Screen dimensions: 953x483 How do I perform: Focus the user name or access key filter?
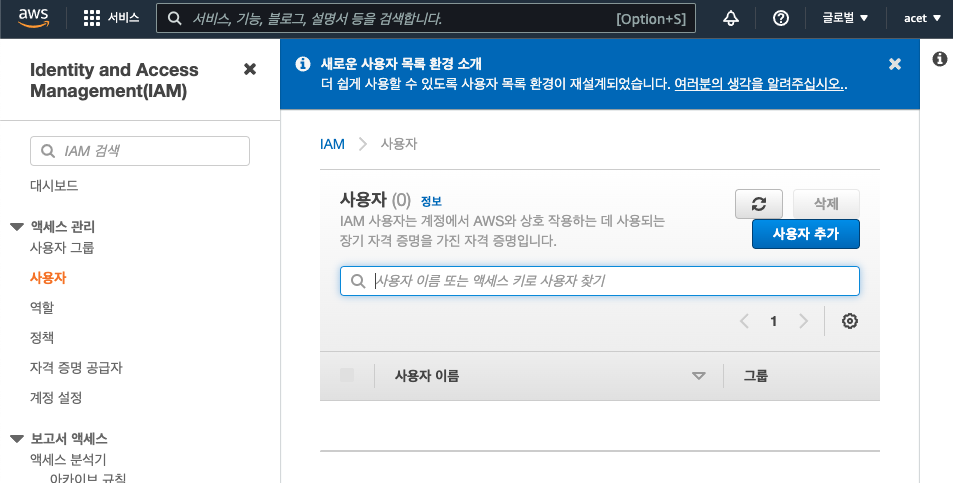[x=600, y=281]
